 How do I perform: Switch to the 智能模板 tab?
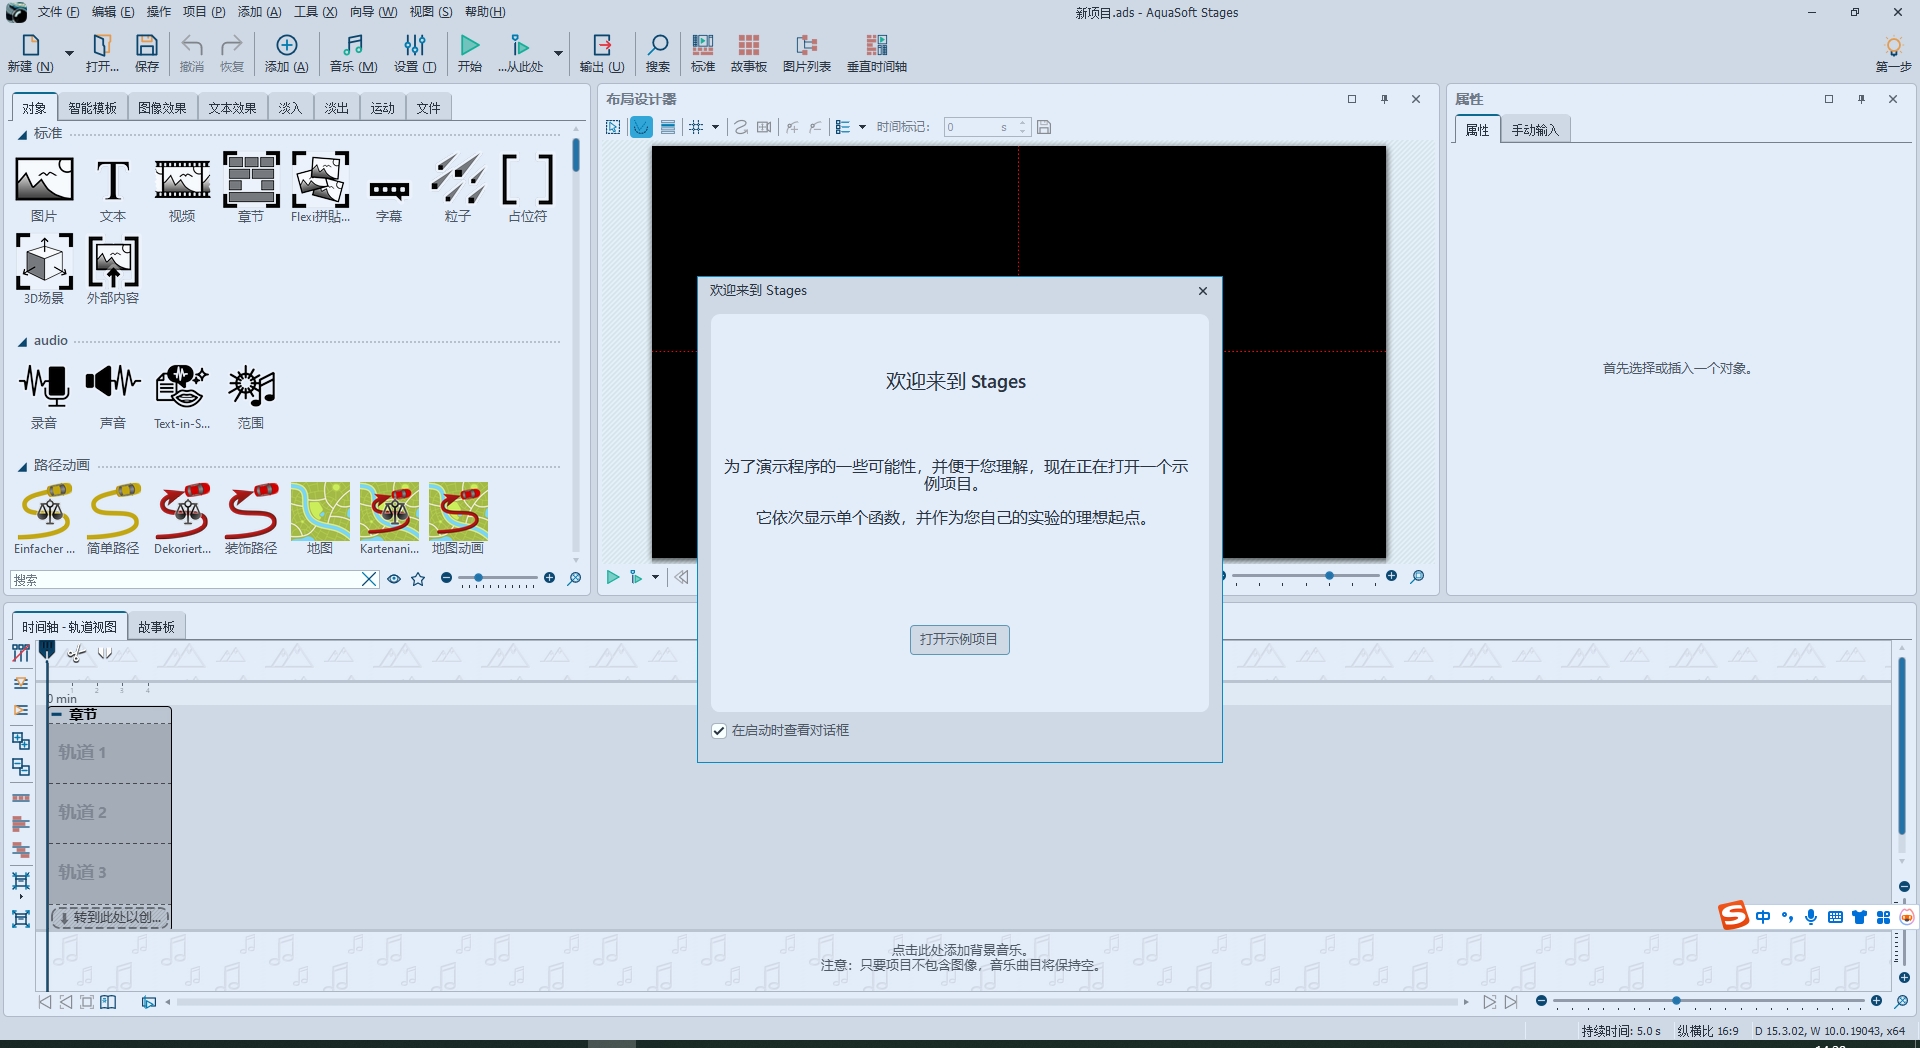[92, 108]
